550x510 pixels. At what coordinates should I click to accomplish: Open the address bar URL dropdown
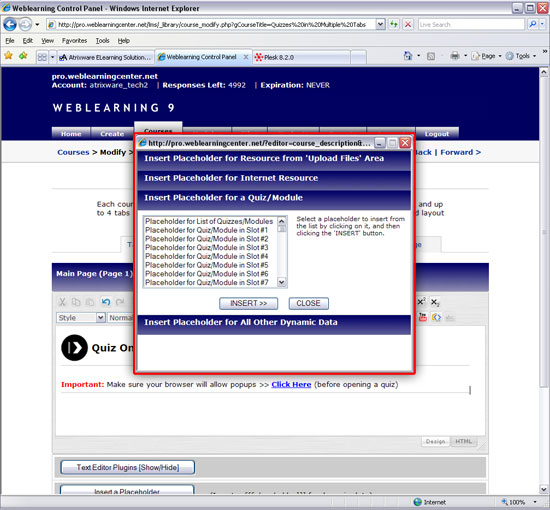point(380,24)
